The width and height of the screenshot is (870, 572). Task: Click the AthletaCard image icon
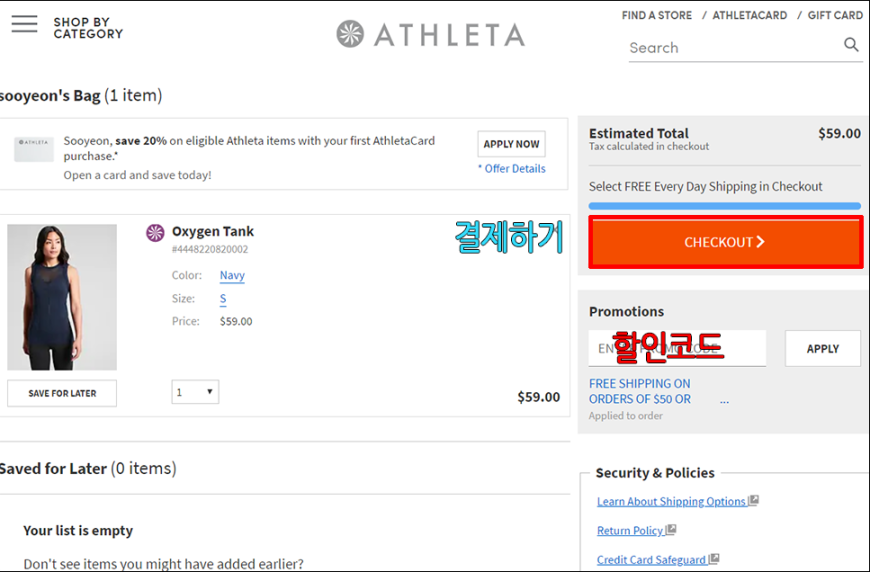coord(34,149)
